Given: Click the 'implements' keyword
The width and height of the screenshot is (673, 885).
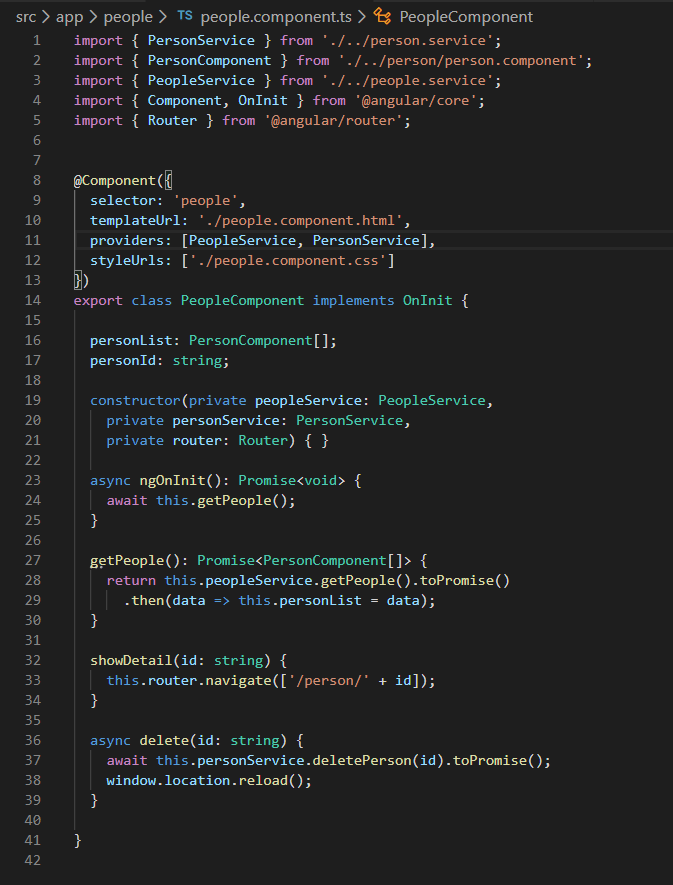Looking at the screenshot, I should coord(353,300).
